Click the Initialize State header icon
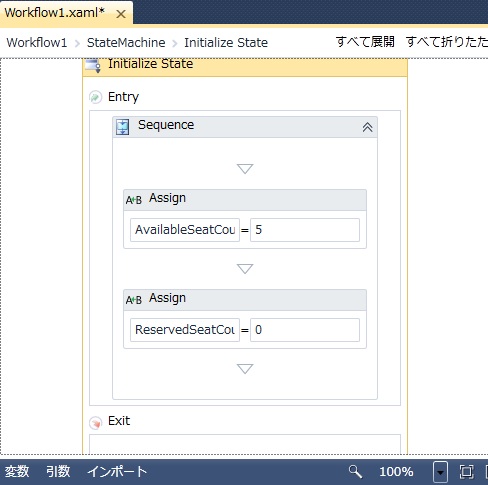Image resolution: width=488 pixels, height=485 pixels. pos(93,65)
